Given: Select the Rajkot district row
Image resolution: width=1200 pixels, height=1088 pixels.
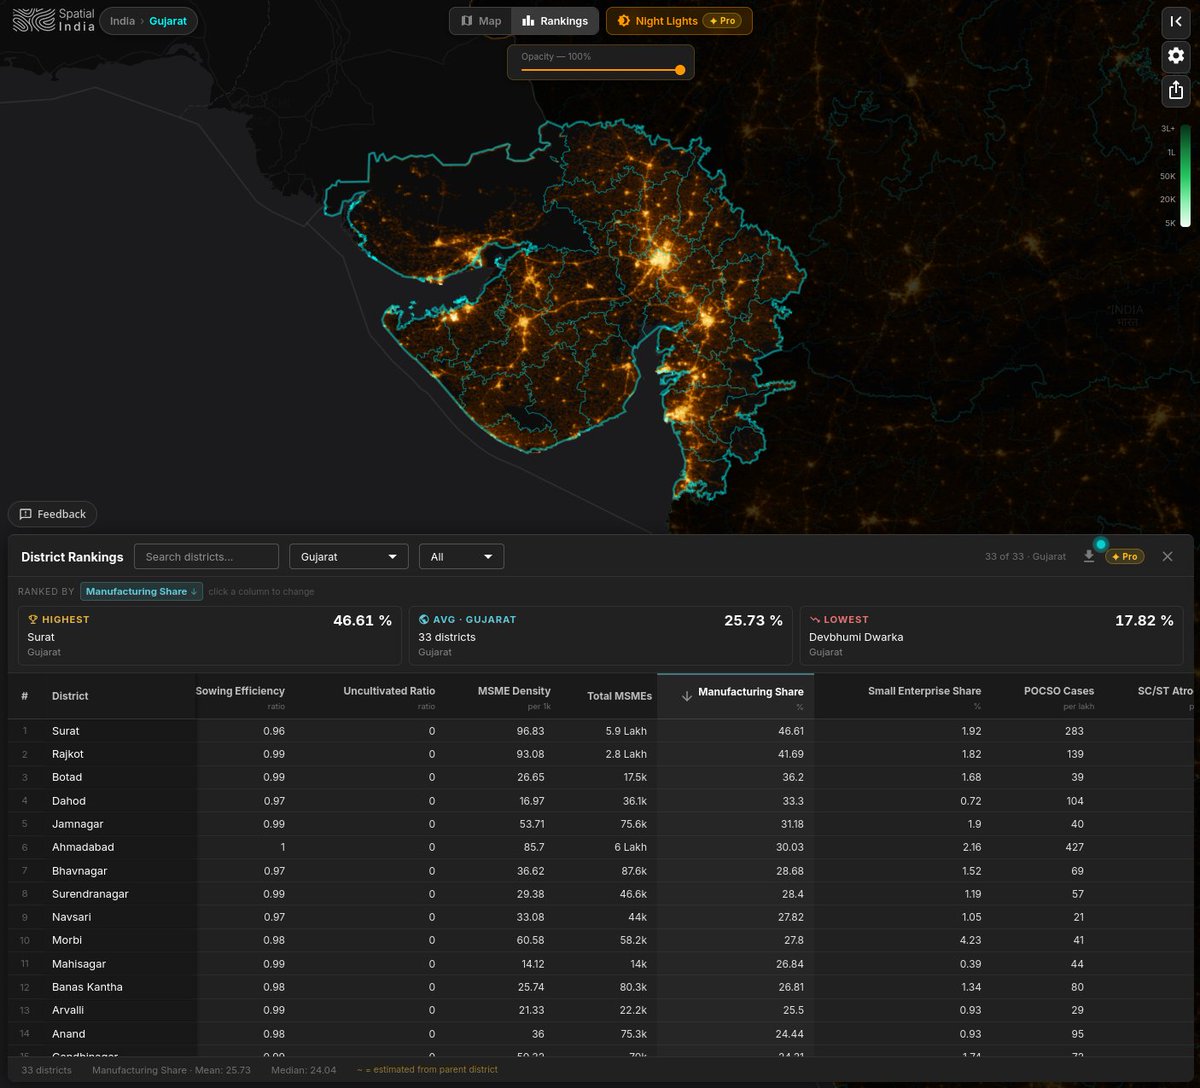Looking at the screenshot, I should (600, 754).
